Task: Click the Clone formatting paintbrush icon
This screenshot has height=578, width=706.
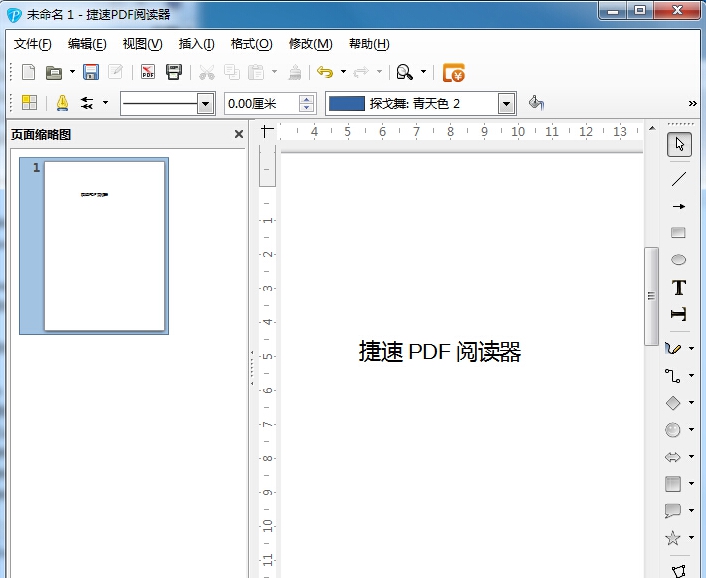Action: pos(295,72)
